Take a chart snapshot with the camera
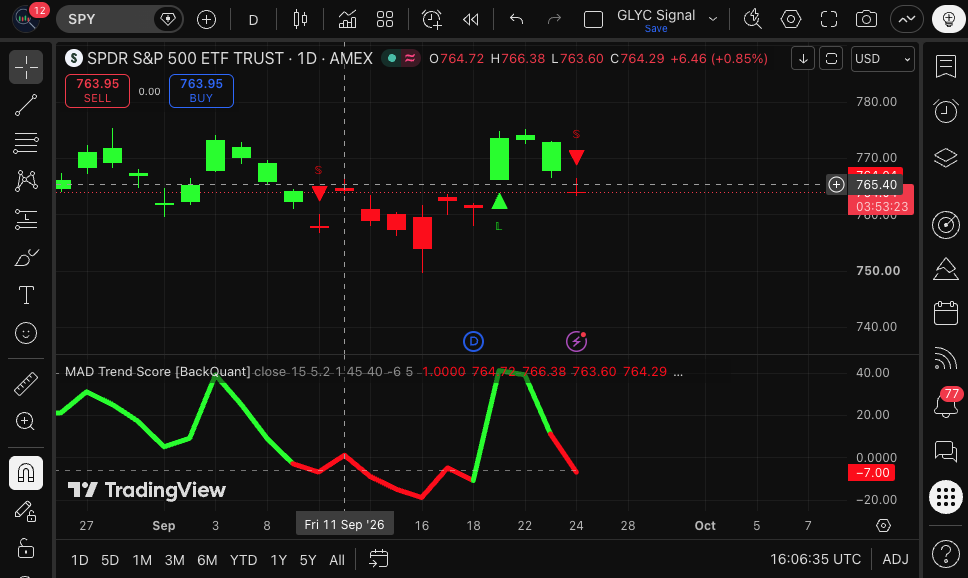The image size is (968, 578). [866, 20]
